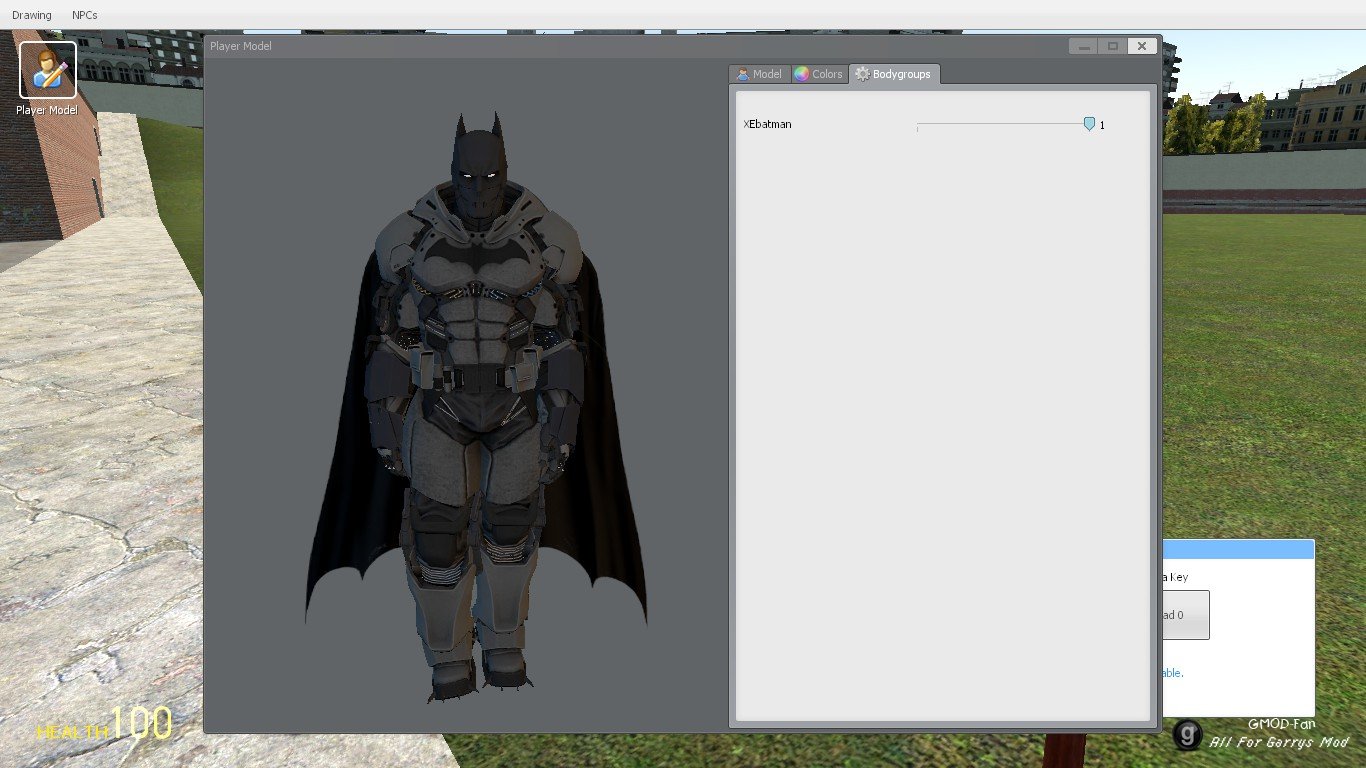The image size is (1366, 768).
Task: Close the Player Model window
Action: (x=1141, y=46)
